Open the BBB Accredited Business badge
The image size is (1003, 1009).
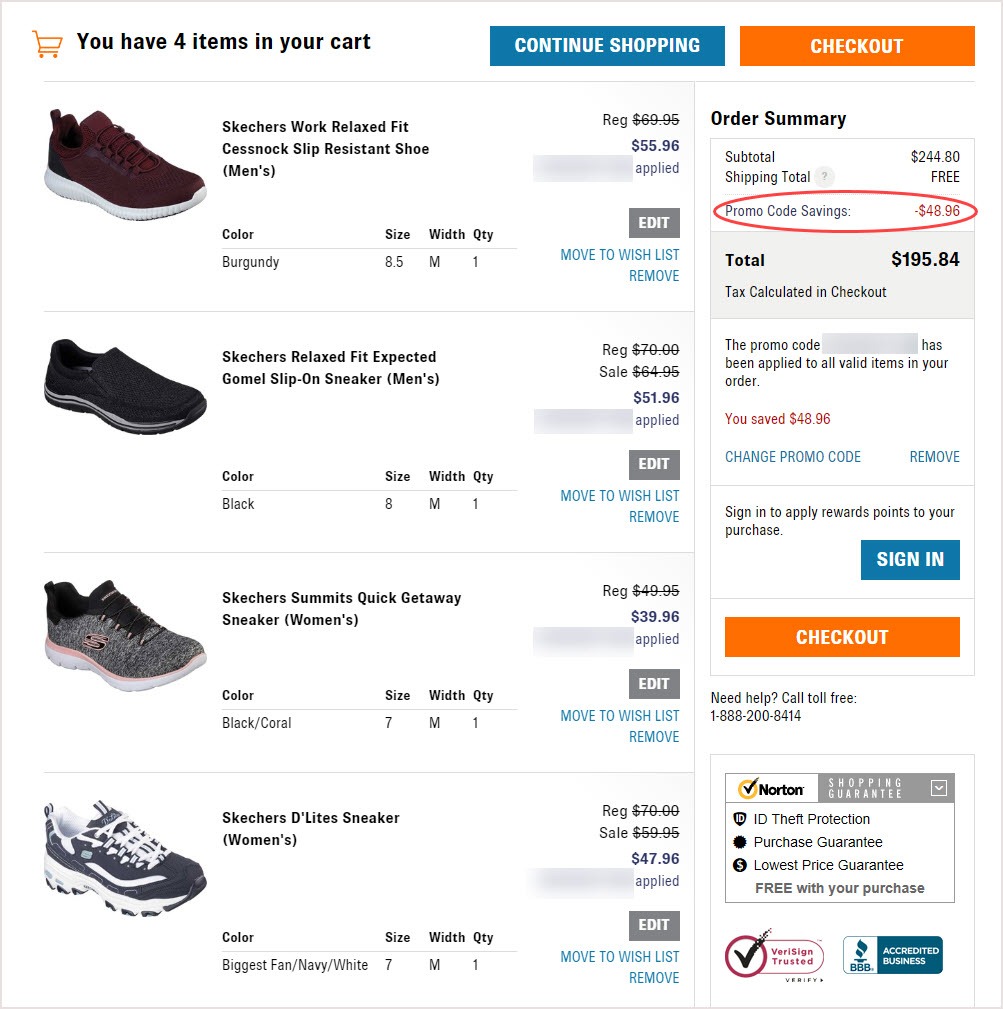(893, 955)
